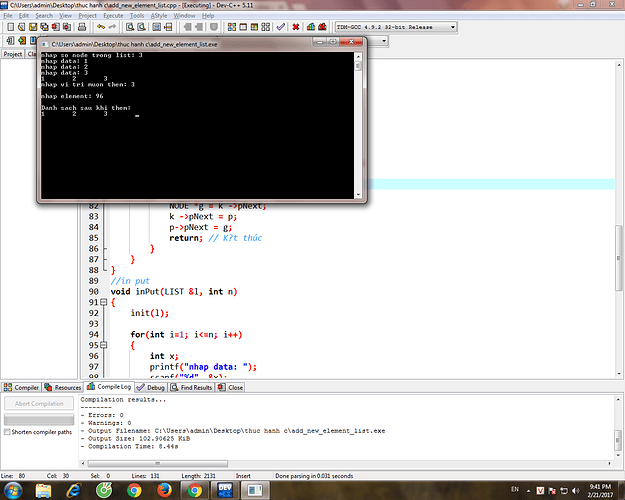This screenshot has width=625, height=500.
Task: Switch to the Debug bottom tab
Action: coord(151,387)
